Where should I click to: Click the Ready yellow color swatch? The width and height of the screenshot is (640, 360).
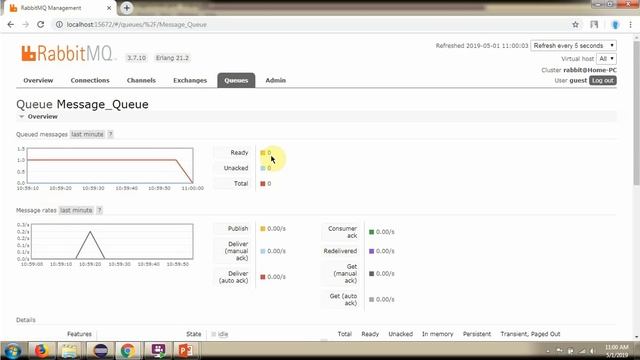pos(263,153)
